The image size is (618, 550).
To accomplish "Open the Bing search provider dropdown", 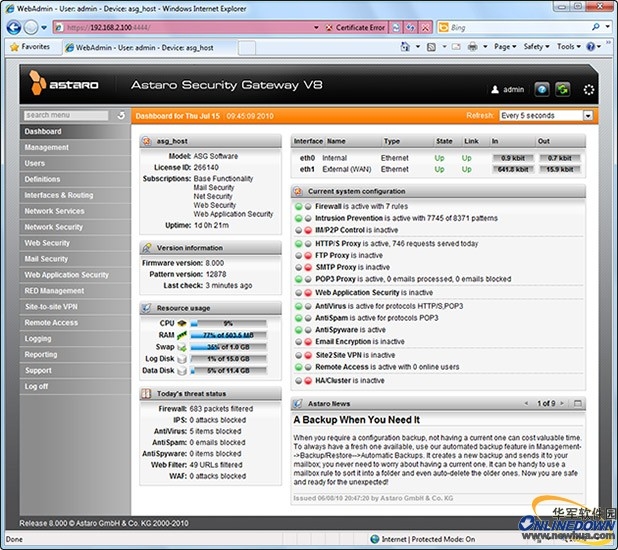I will pos(608,27).
